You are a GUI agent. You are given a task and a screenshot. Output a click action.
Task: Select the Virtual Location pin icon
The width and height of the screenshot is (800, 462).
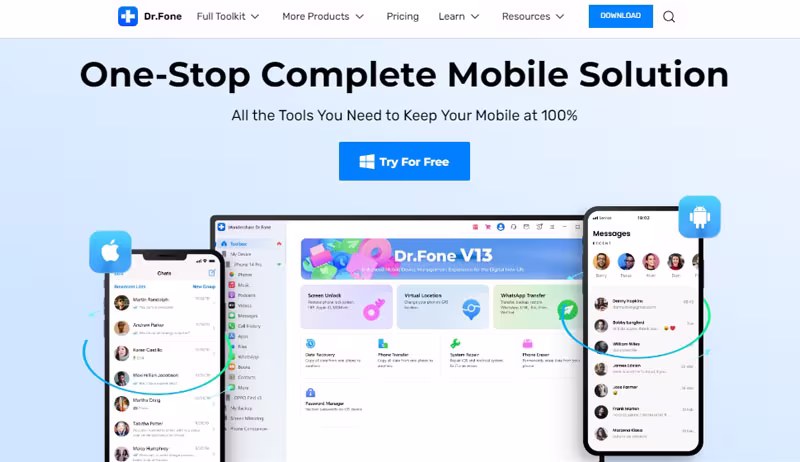click(470, 309)
